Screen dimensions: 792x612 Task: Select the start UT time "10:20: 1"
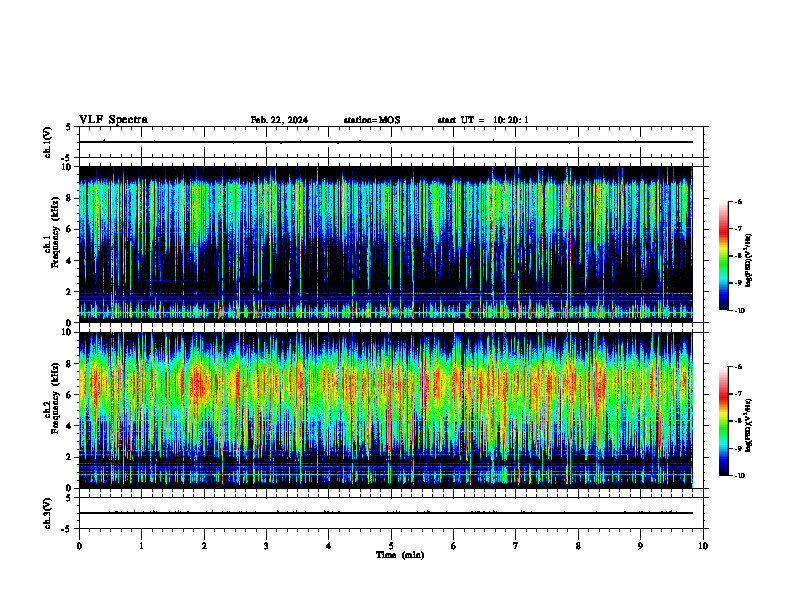tap(511, 120)
